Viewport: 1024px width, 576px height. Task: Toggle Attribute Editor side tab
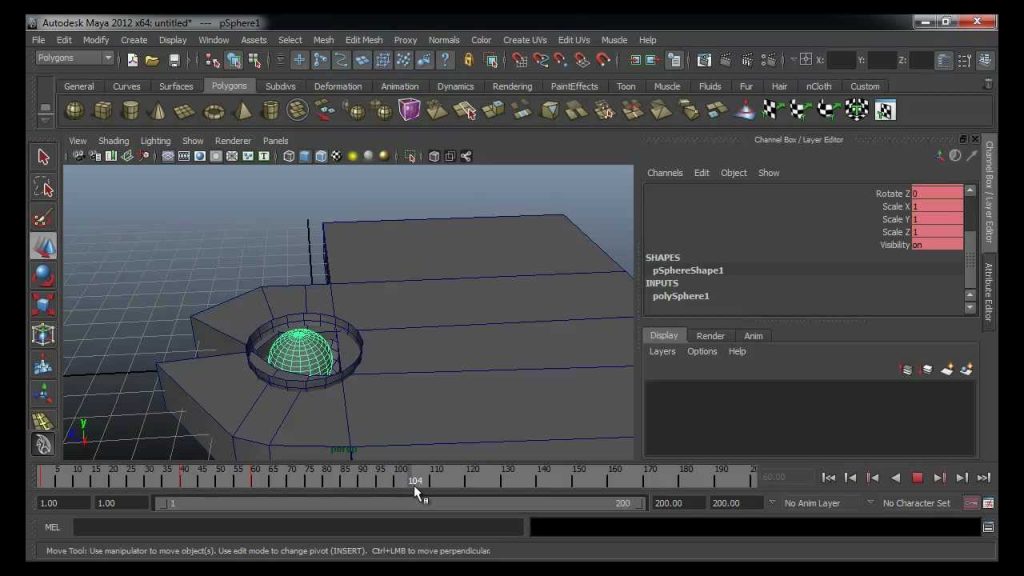[x=989, y=292]
